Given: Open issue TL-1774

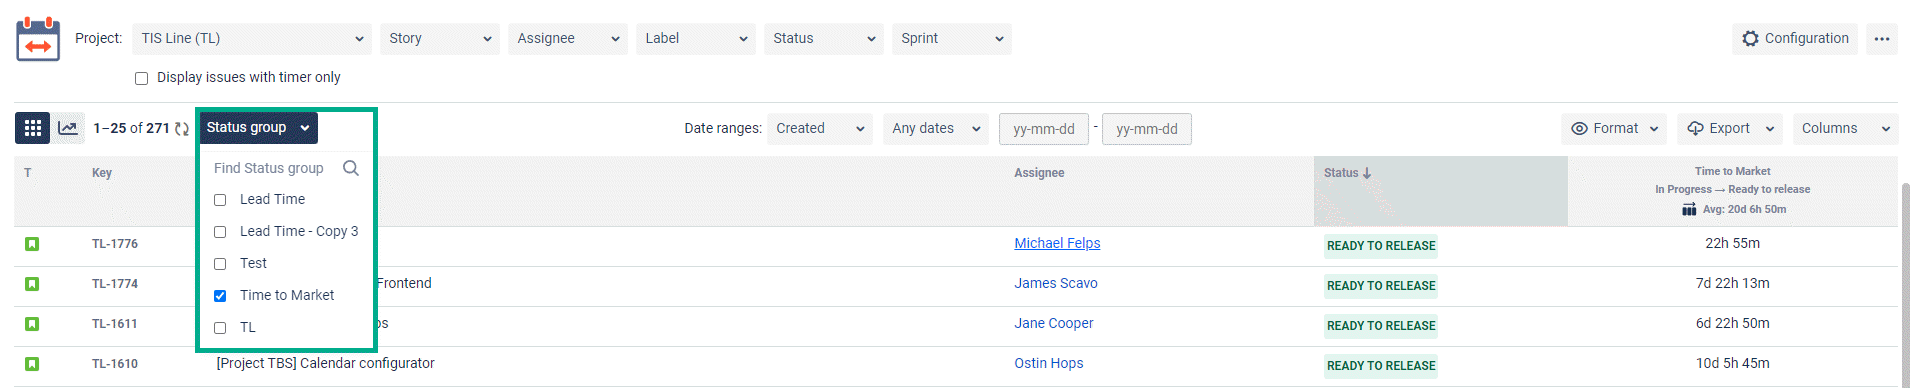Looking at the screenshot, I should click(x=115, y=284).
